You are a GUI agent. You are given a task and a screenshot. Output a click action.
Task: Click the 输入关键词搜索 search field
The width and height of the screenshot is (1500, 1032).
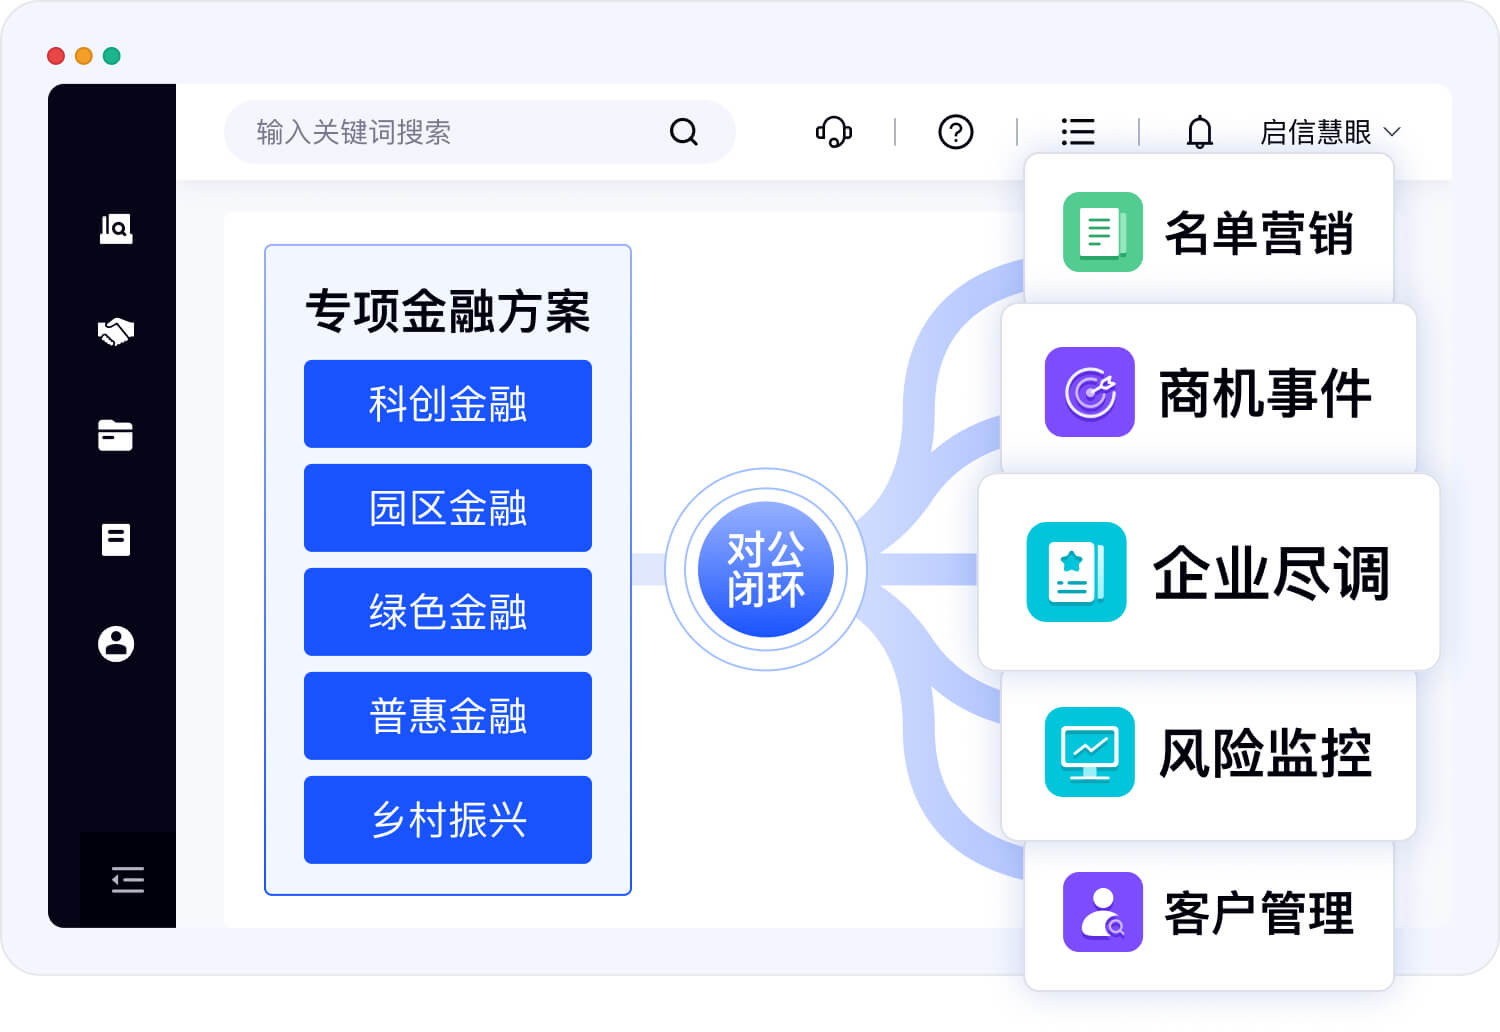(480, 132)
